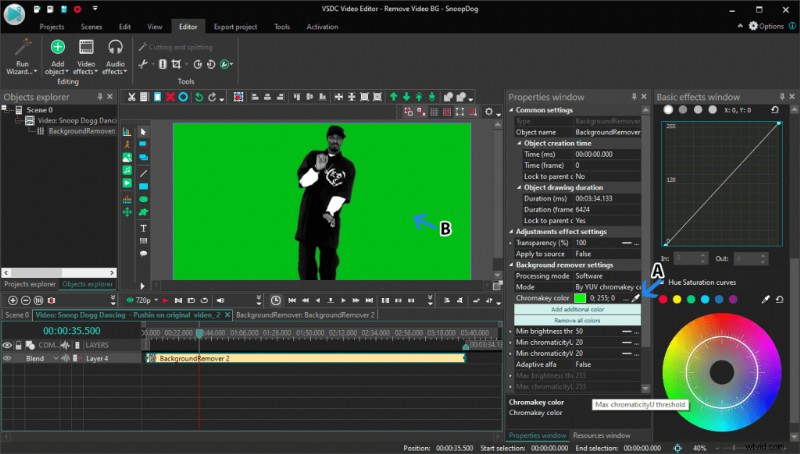Open the Export project tab

235,27
